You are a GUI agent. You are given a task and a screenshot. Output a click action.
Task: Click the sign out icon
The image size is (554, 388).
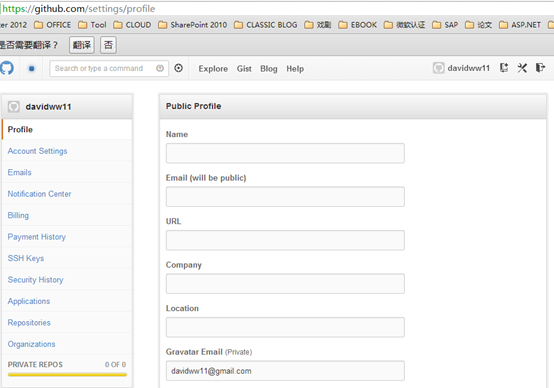[540, 67]
